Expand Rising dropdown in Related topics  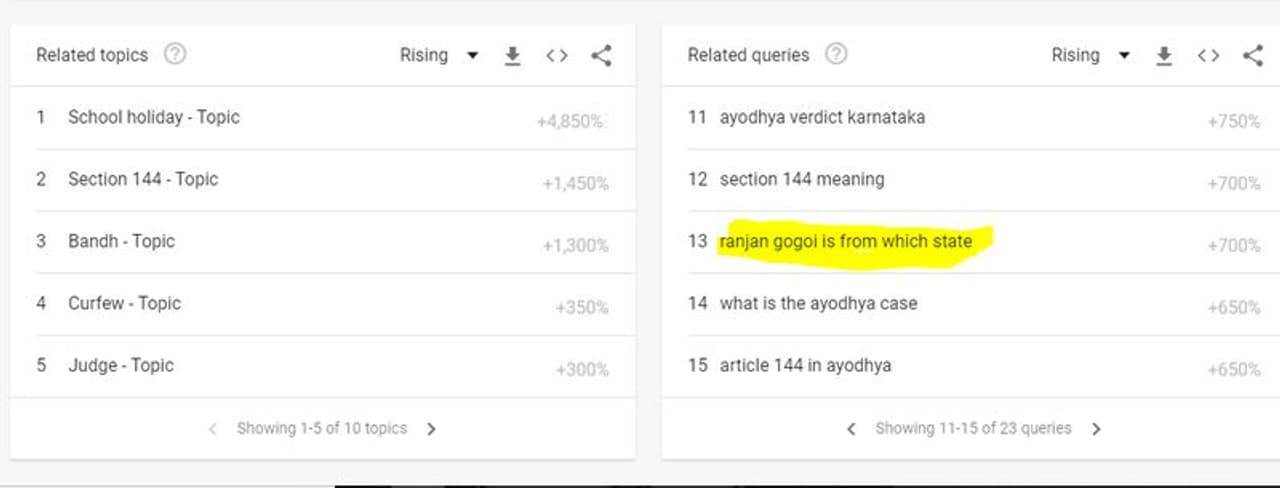439,56
